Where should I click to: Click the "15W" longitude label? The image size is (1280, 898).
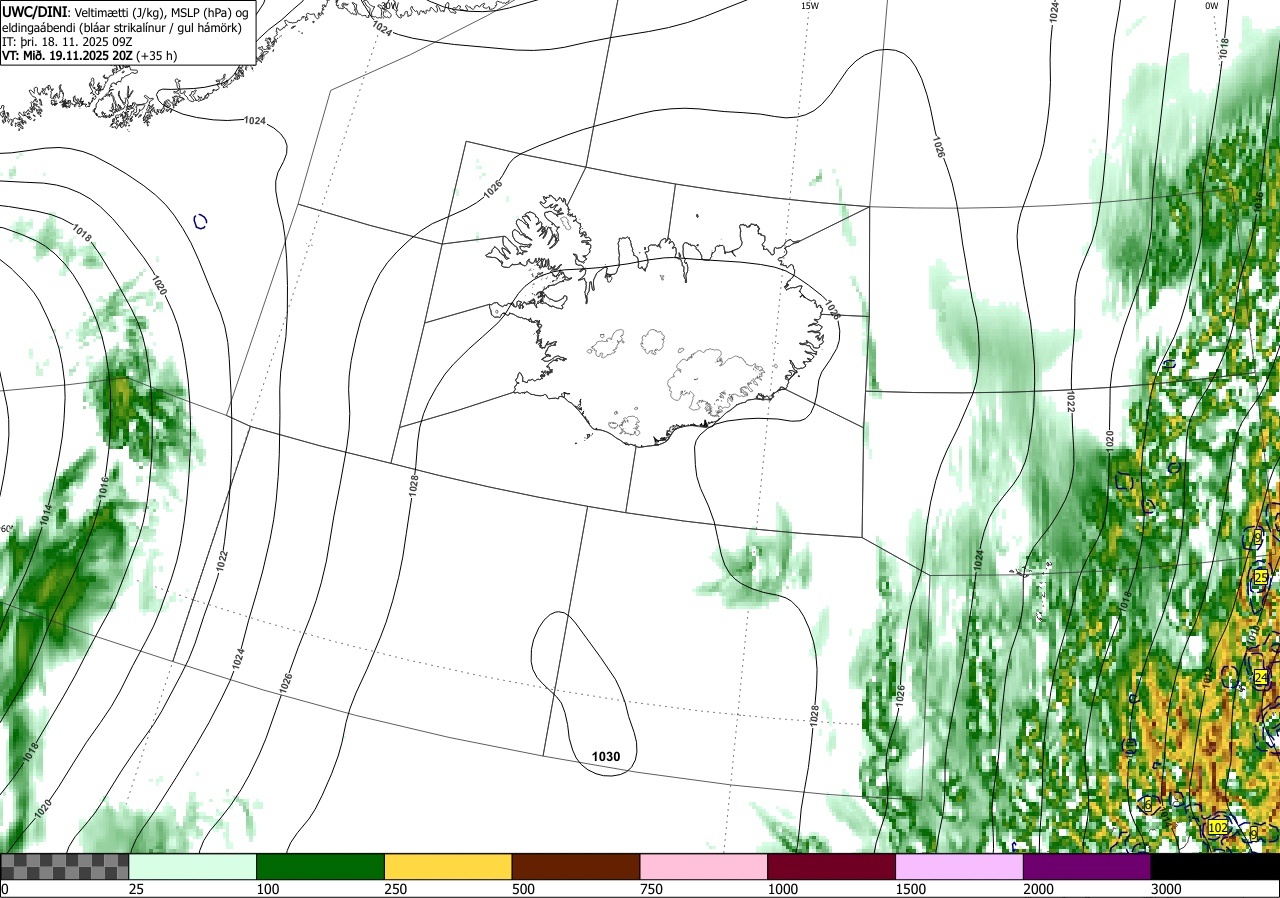pos(809,6)
